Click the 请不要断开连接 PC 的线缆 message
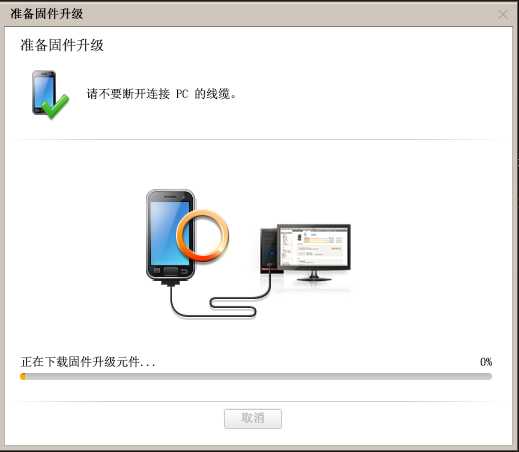The height and width of the screenshot is (452, 519). pyautogui.click(x=162, y=94)
